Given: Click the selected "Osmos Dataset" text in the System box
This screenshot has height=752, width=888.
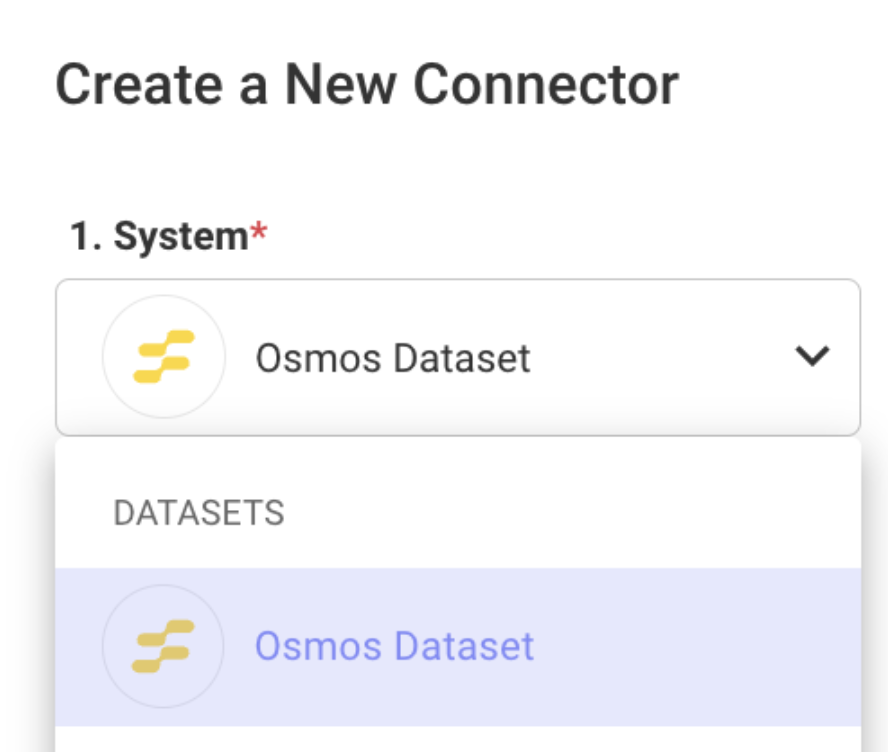Looking at the screenshot, I should (393, 357).
